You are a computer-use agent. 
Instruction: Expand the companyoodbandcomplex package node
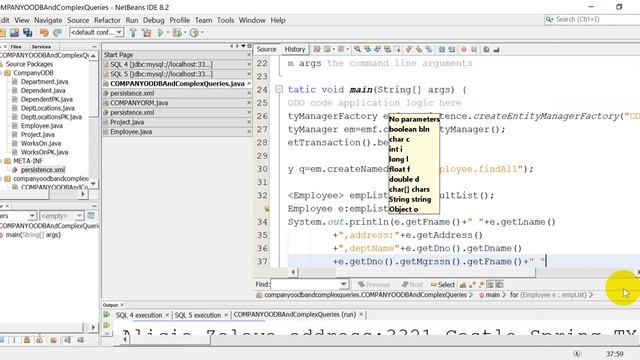(x=1, y=179)
